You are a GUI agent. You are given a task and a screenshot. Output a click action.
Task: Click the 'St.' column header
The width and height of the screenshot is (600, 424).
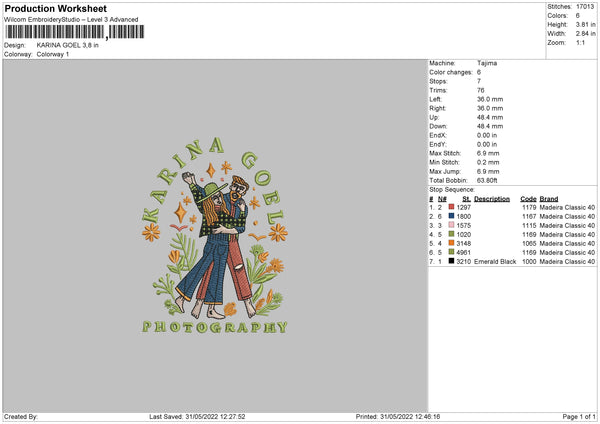pos(466,199)
